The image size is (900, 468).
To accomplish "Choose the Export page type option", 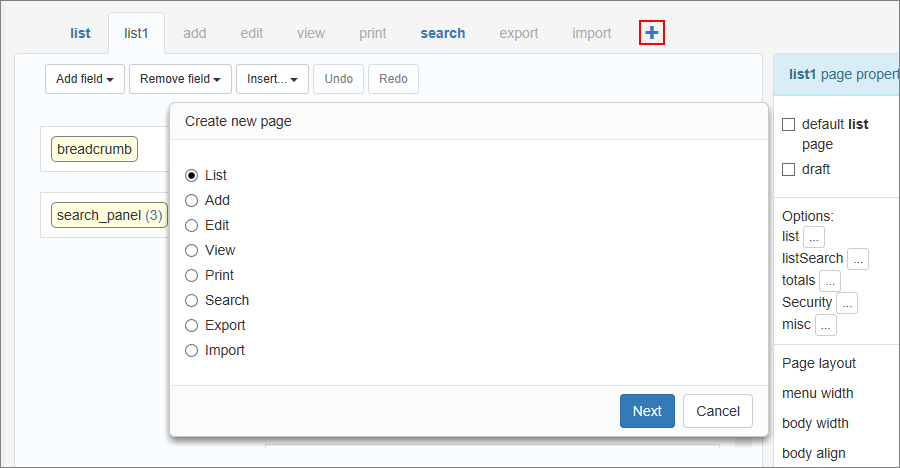I will (x=192, y=325).
